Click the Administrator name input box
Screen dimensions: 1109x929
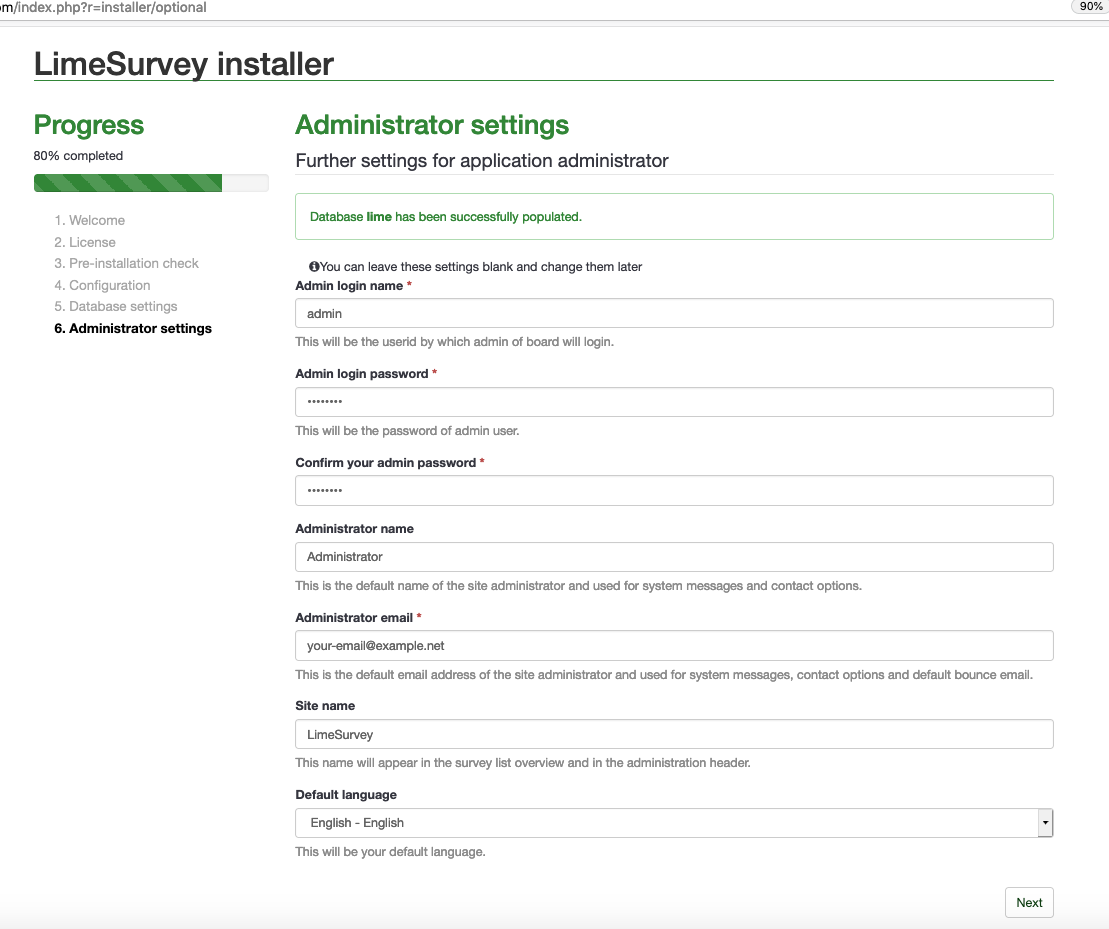coord(674,557)
